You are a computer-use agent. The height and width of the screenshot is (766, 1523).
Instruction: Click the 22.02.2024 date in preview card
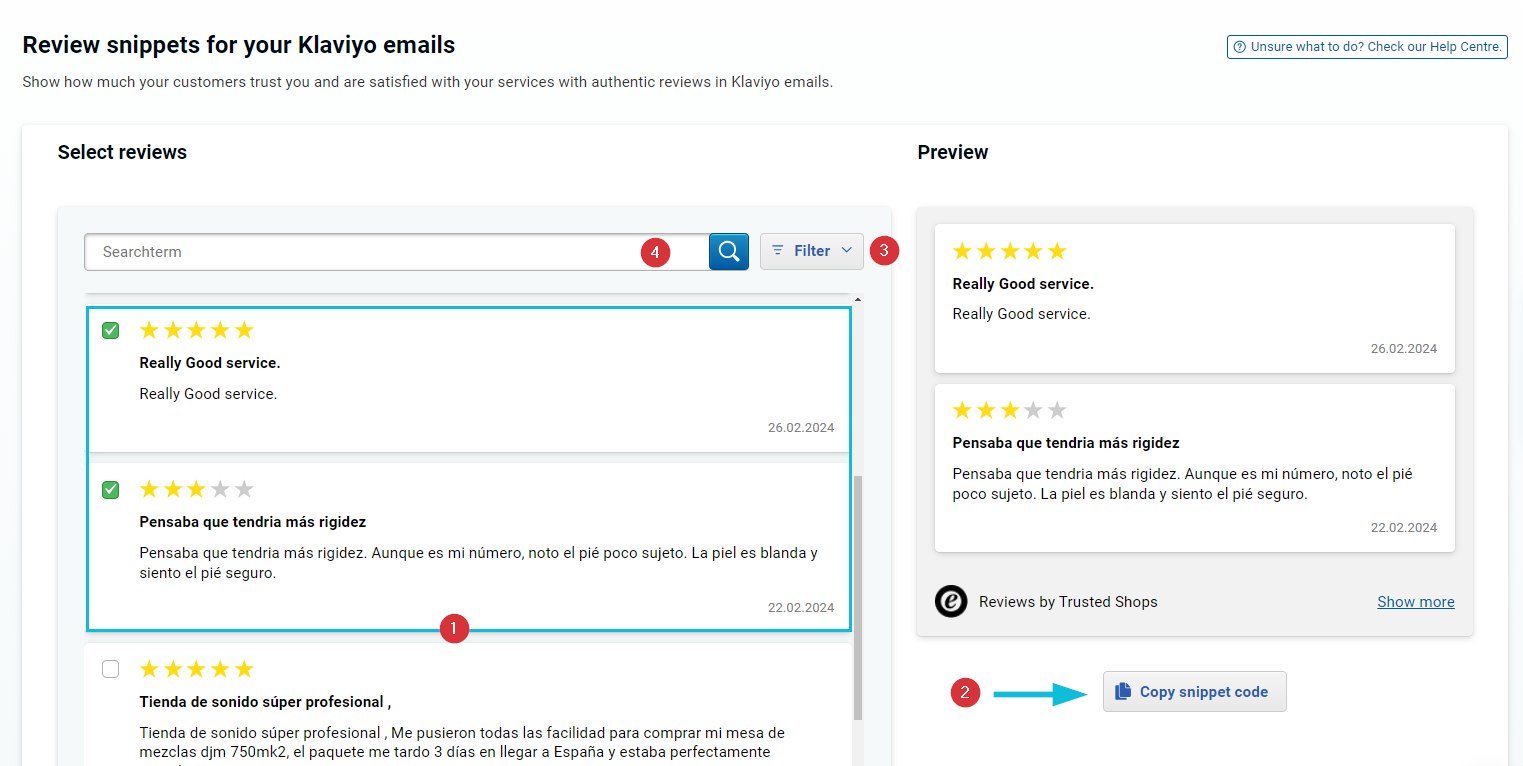pyautogui.click(x=1404, y=528)
